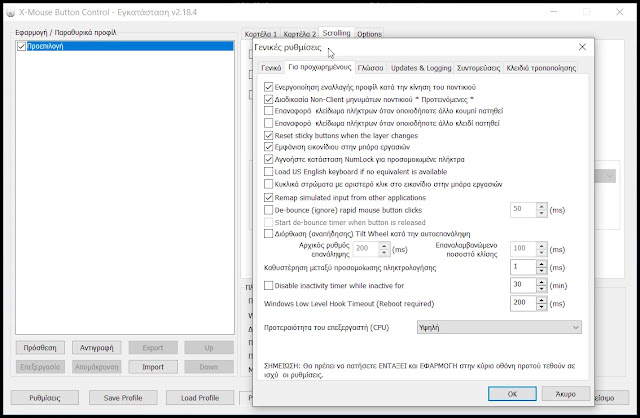Enable Επαναφορά κλείδωμα when άλλο κλειδί πατηθεί

click(268, 123)
